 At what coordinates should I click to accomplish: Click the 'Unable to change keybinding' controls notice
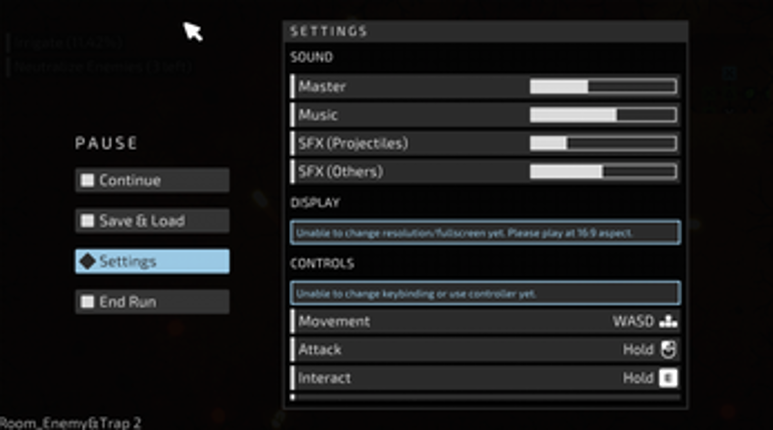click(485, 293)
